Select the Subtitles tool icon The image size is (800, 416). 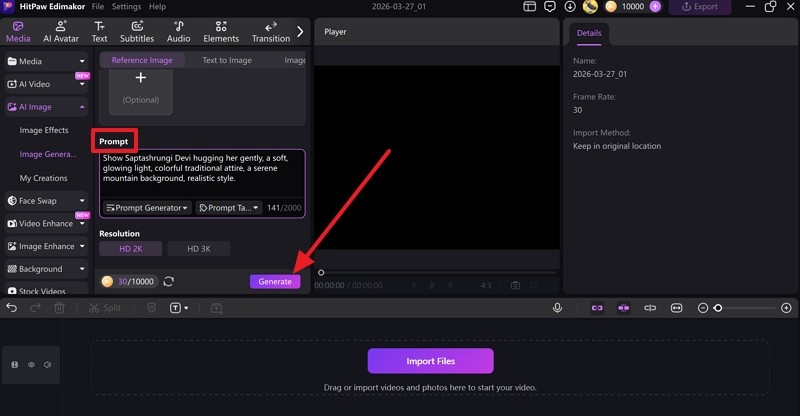(137, 31)
